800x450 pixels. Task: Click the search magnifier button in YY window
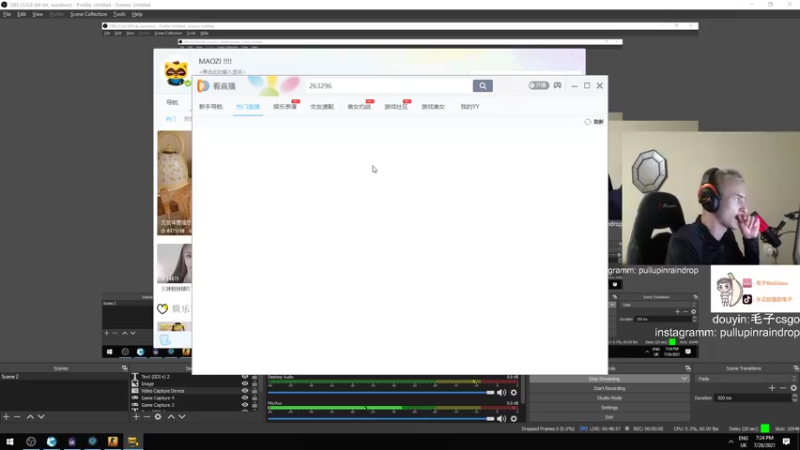point(482,86)
